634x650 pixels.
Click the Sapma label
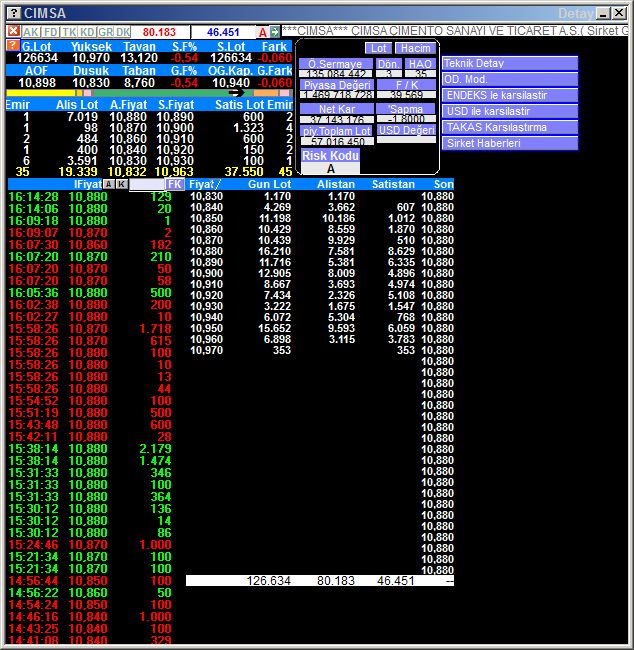406,109
